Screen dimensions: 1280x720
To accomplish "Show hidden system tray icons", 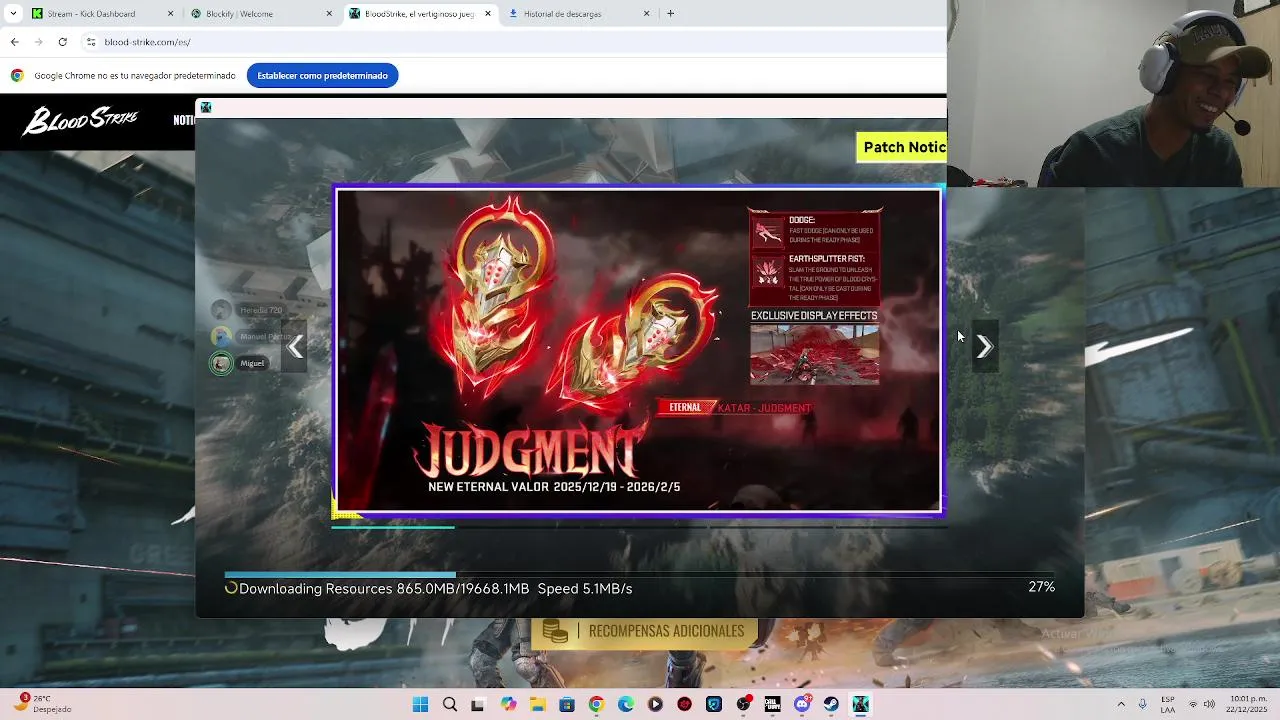I will point(1121,704).
